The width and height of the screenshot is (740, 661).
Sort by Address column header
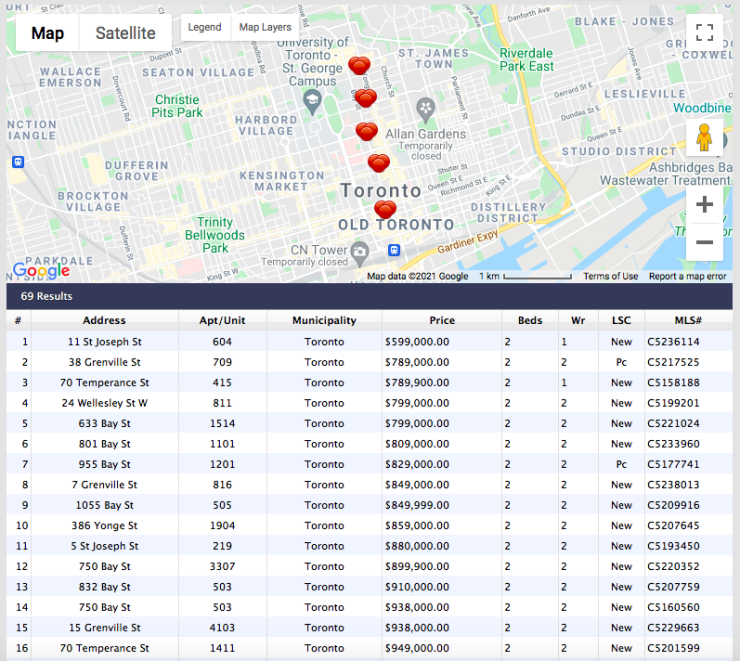point(104,320)
